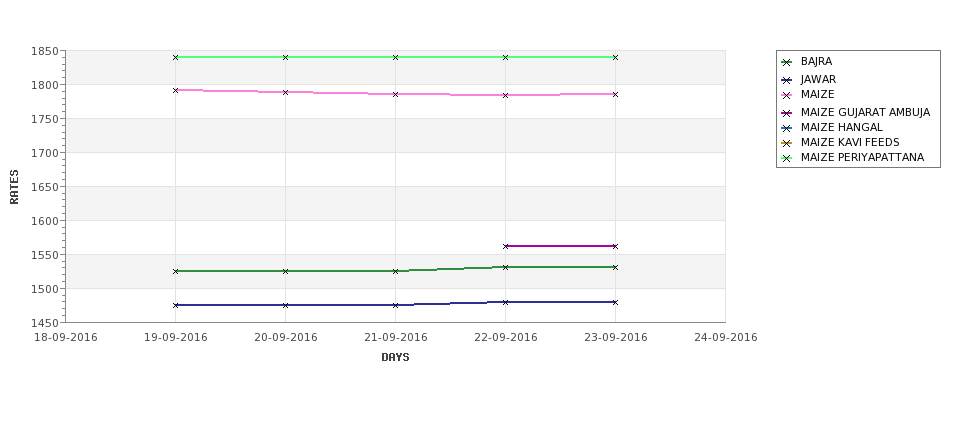The height and width of the screenshot is (429, 975).
Task: Click the 22-09-2016 x-axis date label
Action: click(506, 338)
